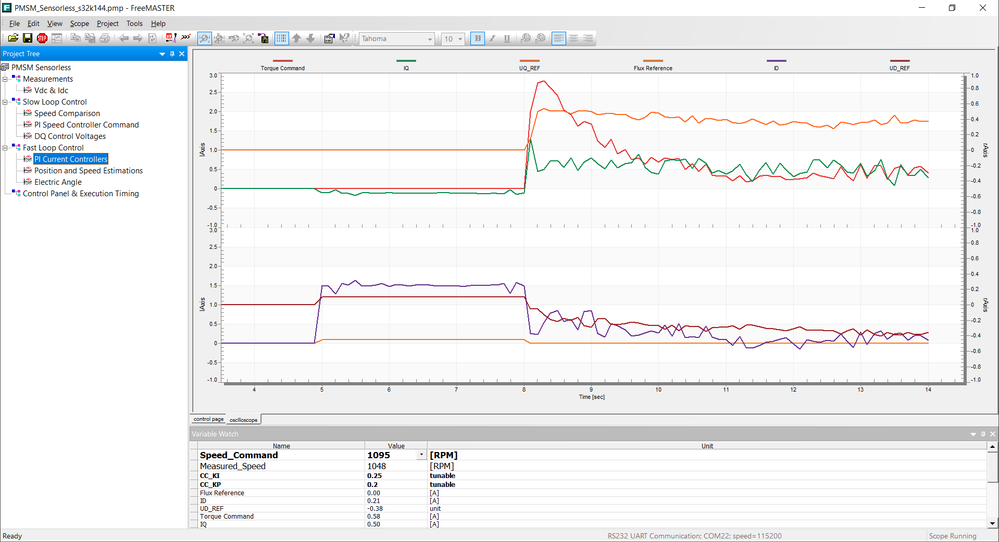The height and width of the screenshot is (542, 999).
Task: Click the copy icon in the toolbar
Action: (75, 38)
